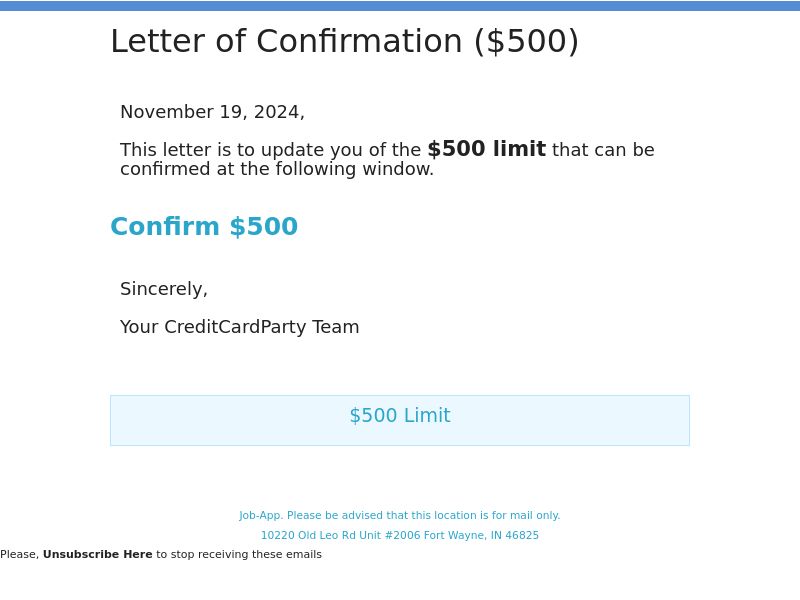This screenshot has width=800, height=600.
Task: Click the Unsubscribe Here link
Action: tap(98, 555)
